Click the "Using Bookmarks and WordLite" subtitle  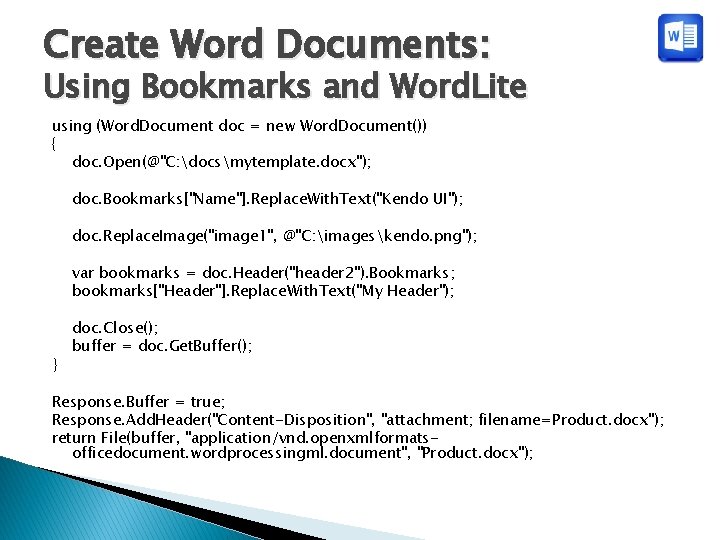tap(285, 86)
